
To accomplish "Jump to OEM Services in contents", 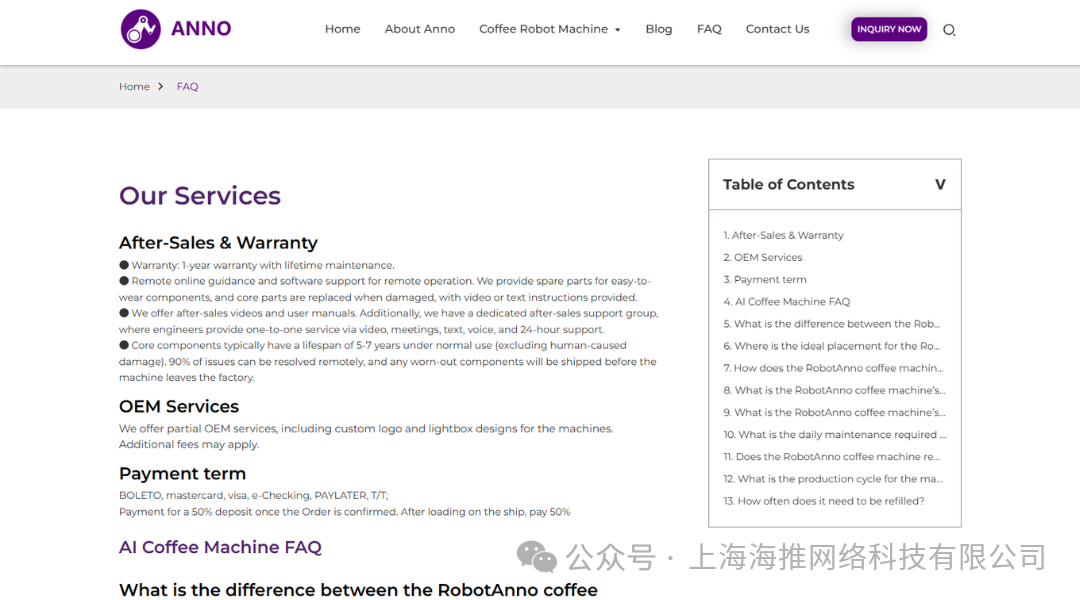I will (762, 258).
